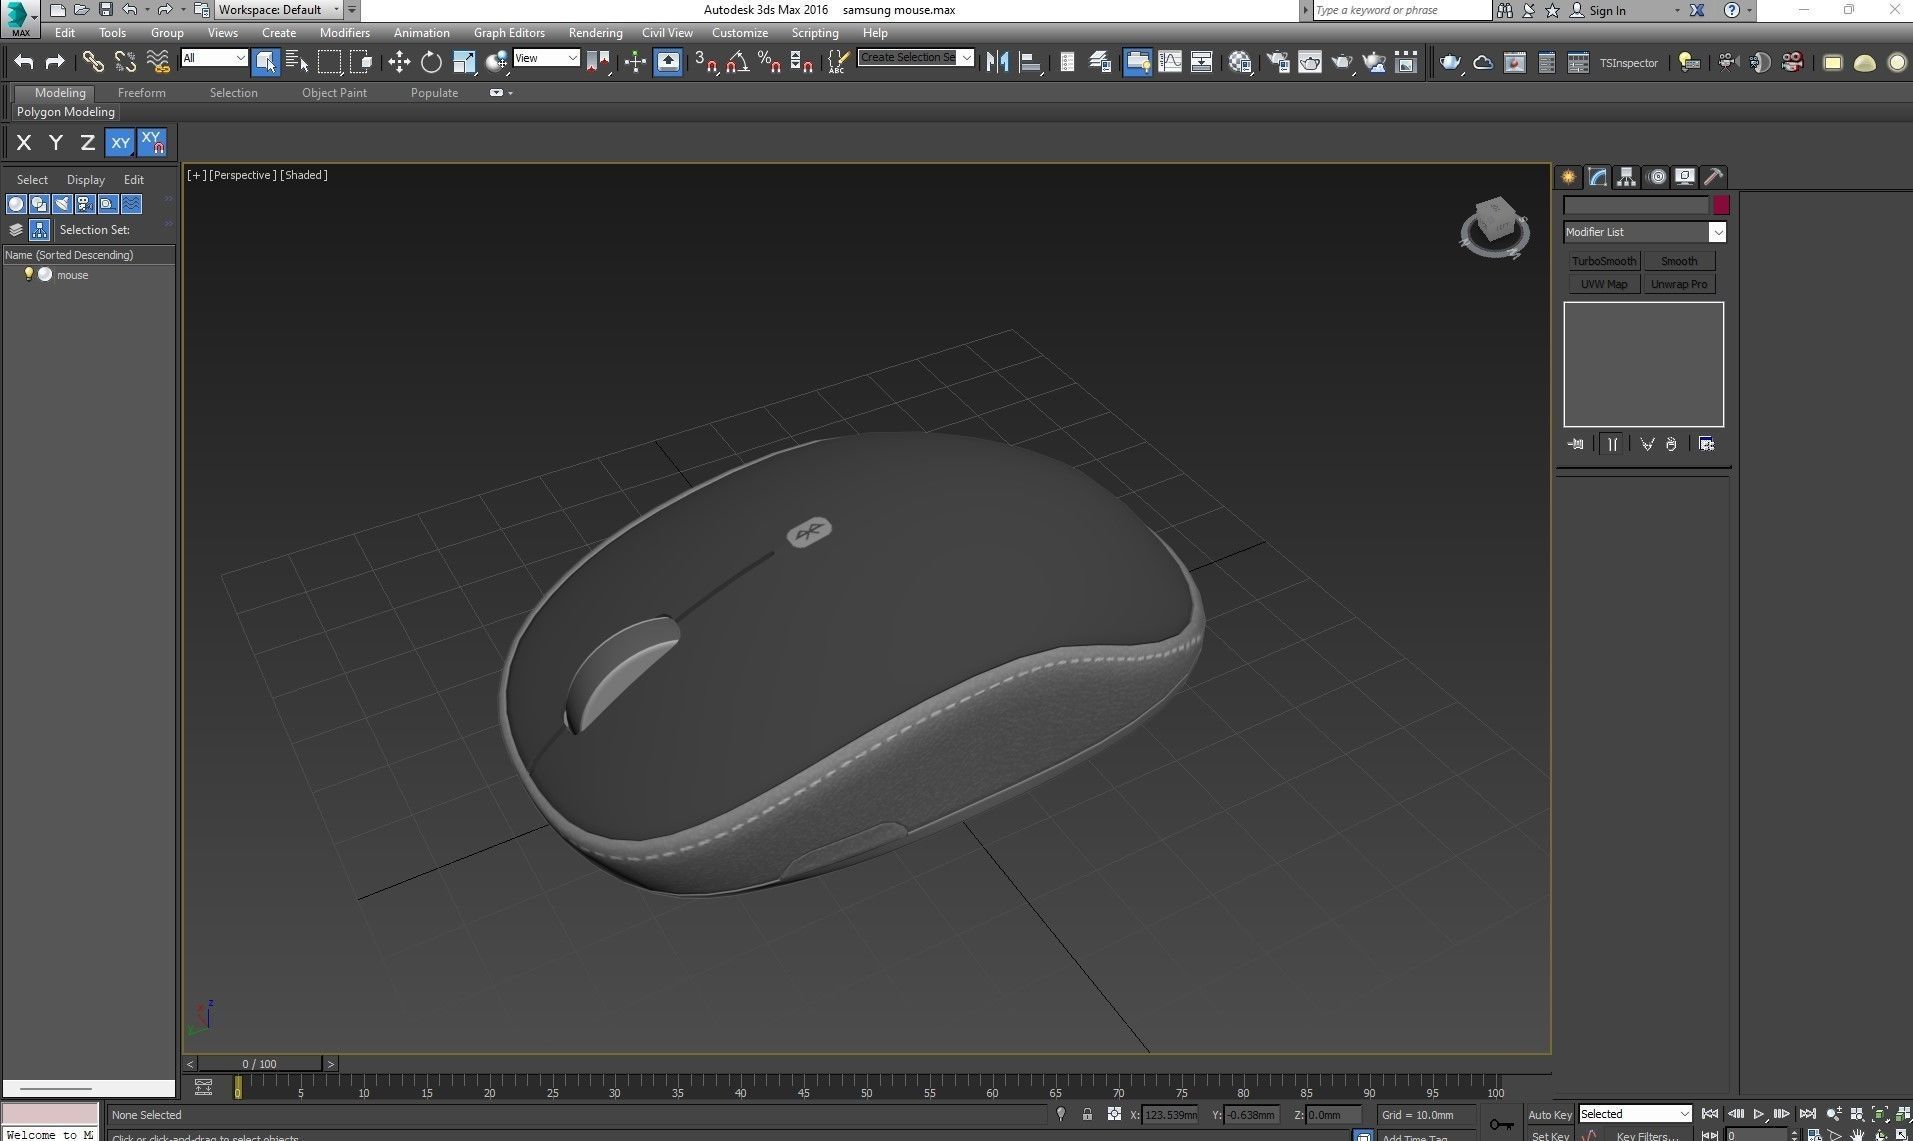The height and width of the screenshot is (1141, 1913).
Task: Click the time slider 0 / 100 handle
Action: pos(260,1064)
